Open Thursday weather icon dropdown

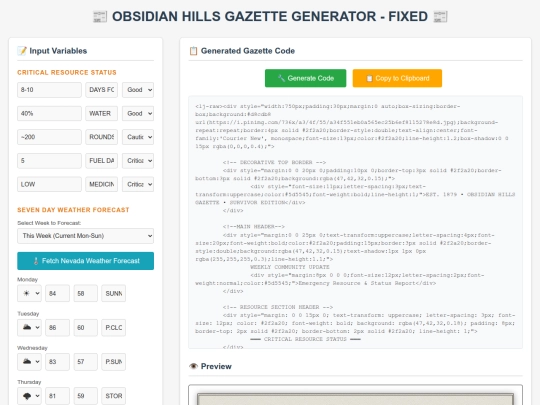point(29,396)
